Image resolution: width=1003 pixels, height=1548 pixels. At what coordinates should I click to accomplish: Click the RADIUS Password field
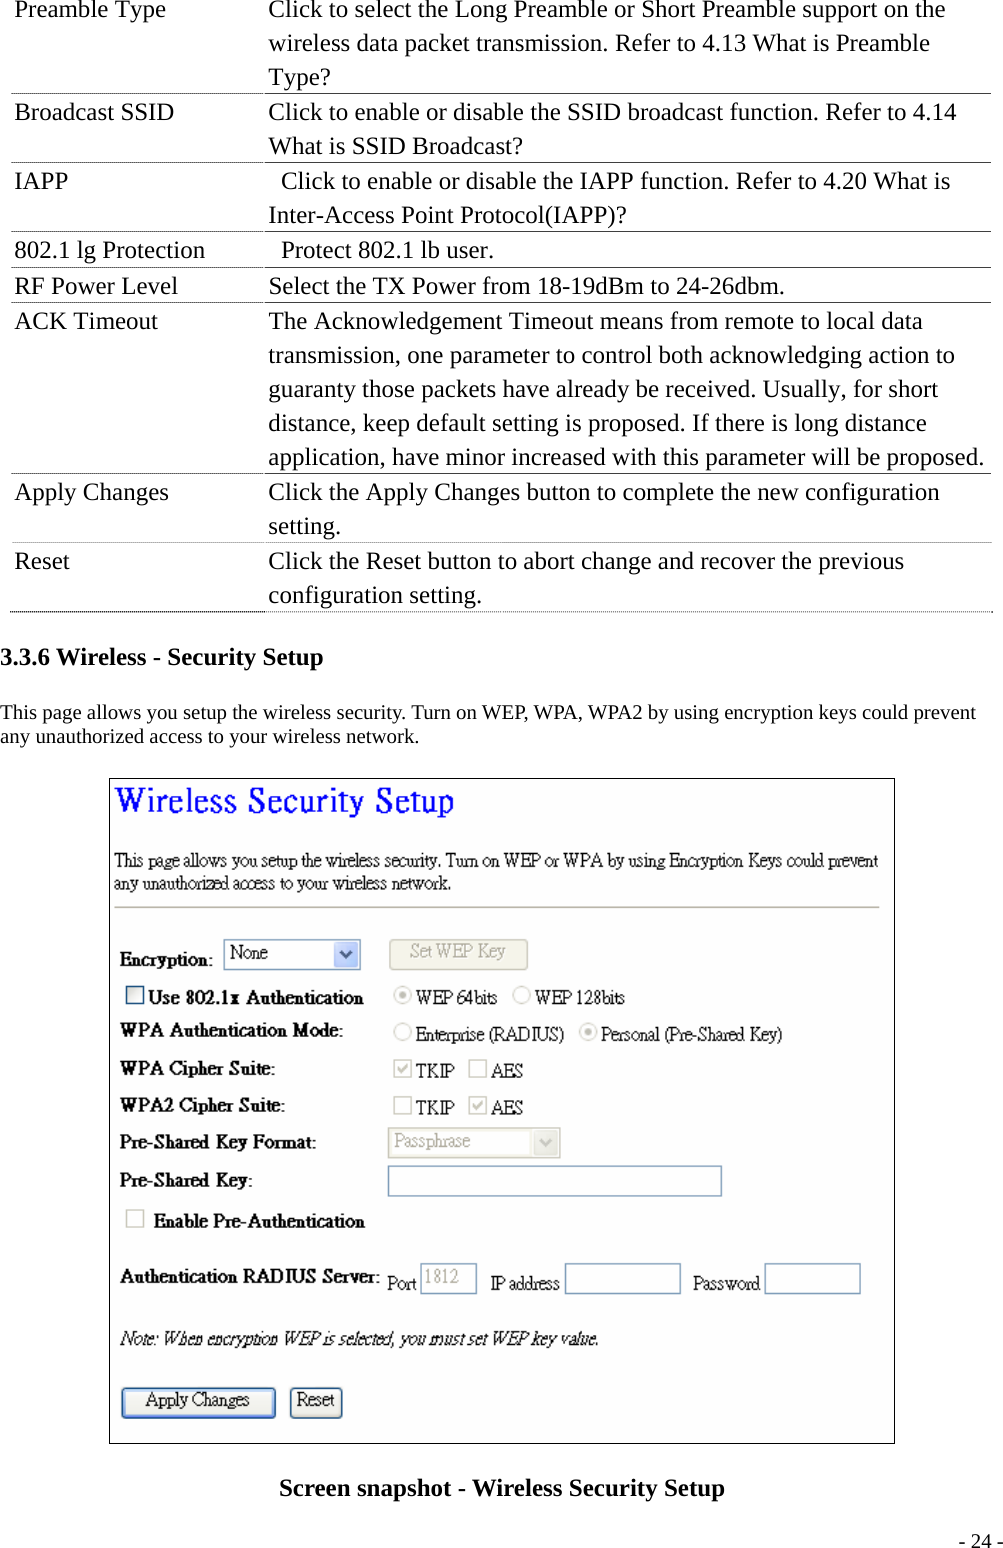point(813,1278)
